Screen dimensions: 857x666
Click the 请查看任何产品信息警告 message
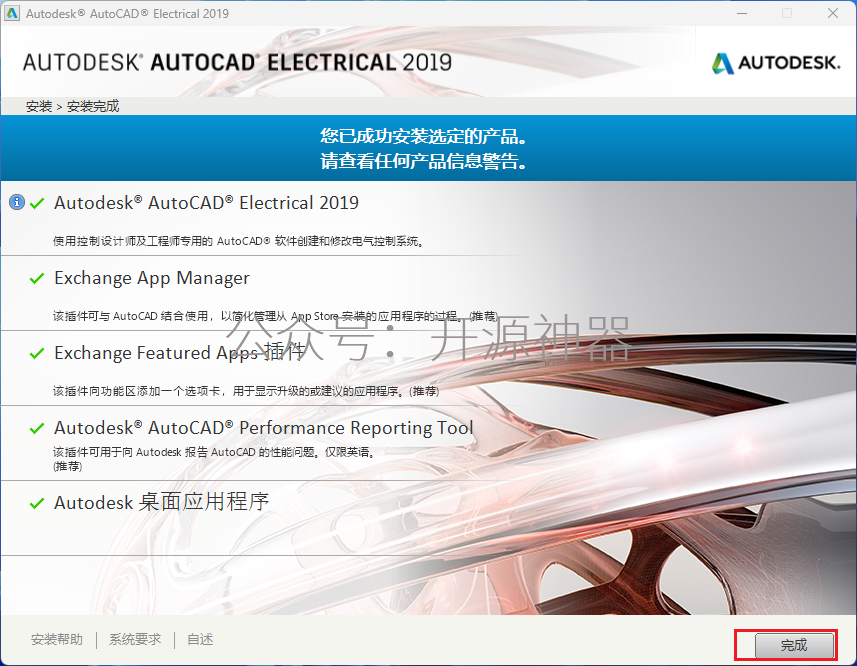[424, 161]
